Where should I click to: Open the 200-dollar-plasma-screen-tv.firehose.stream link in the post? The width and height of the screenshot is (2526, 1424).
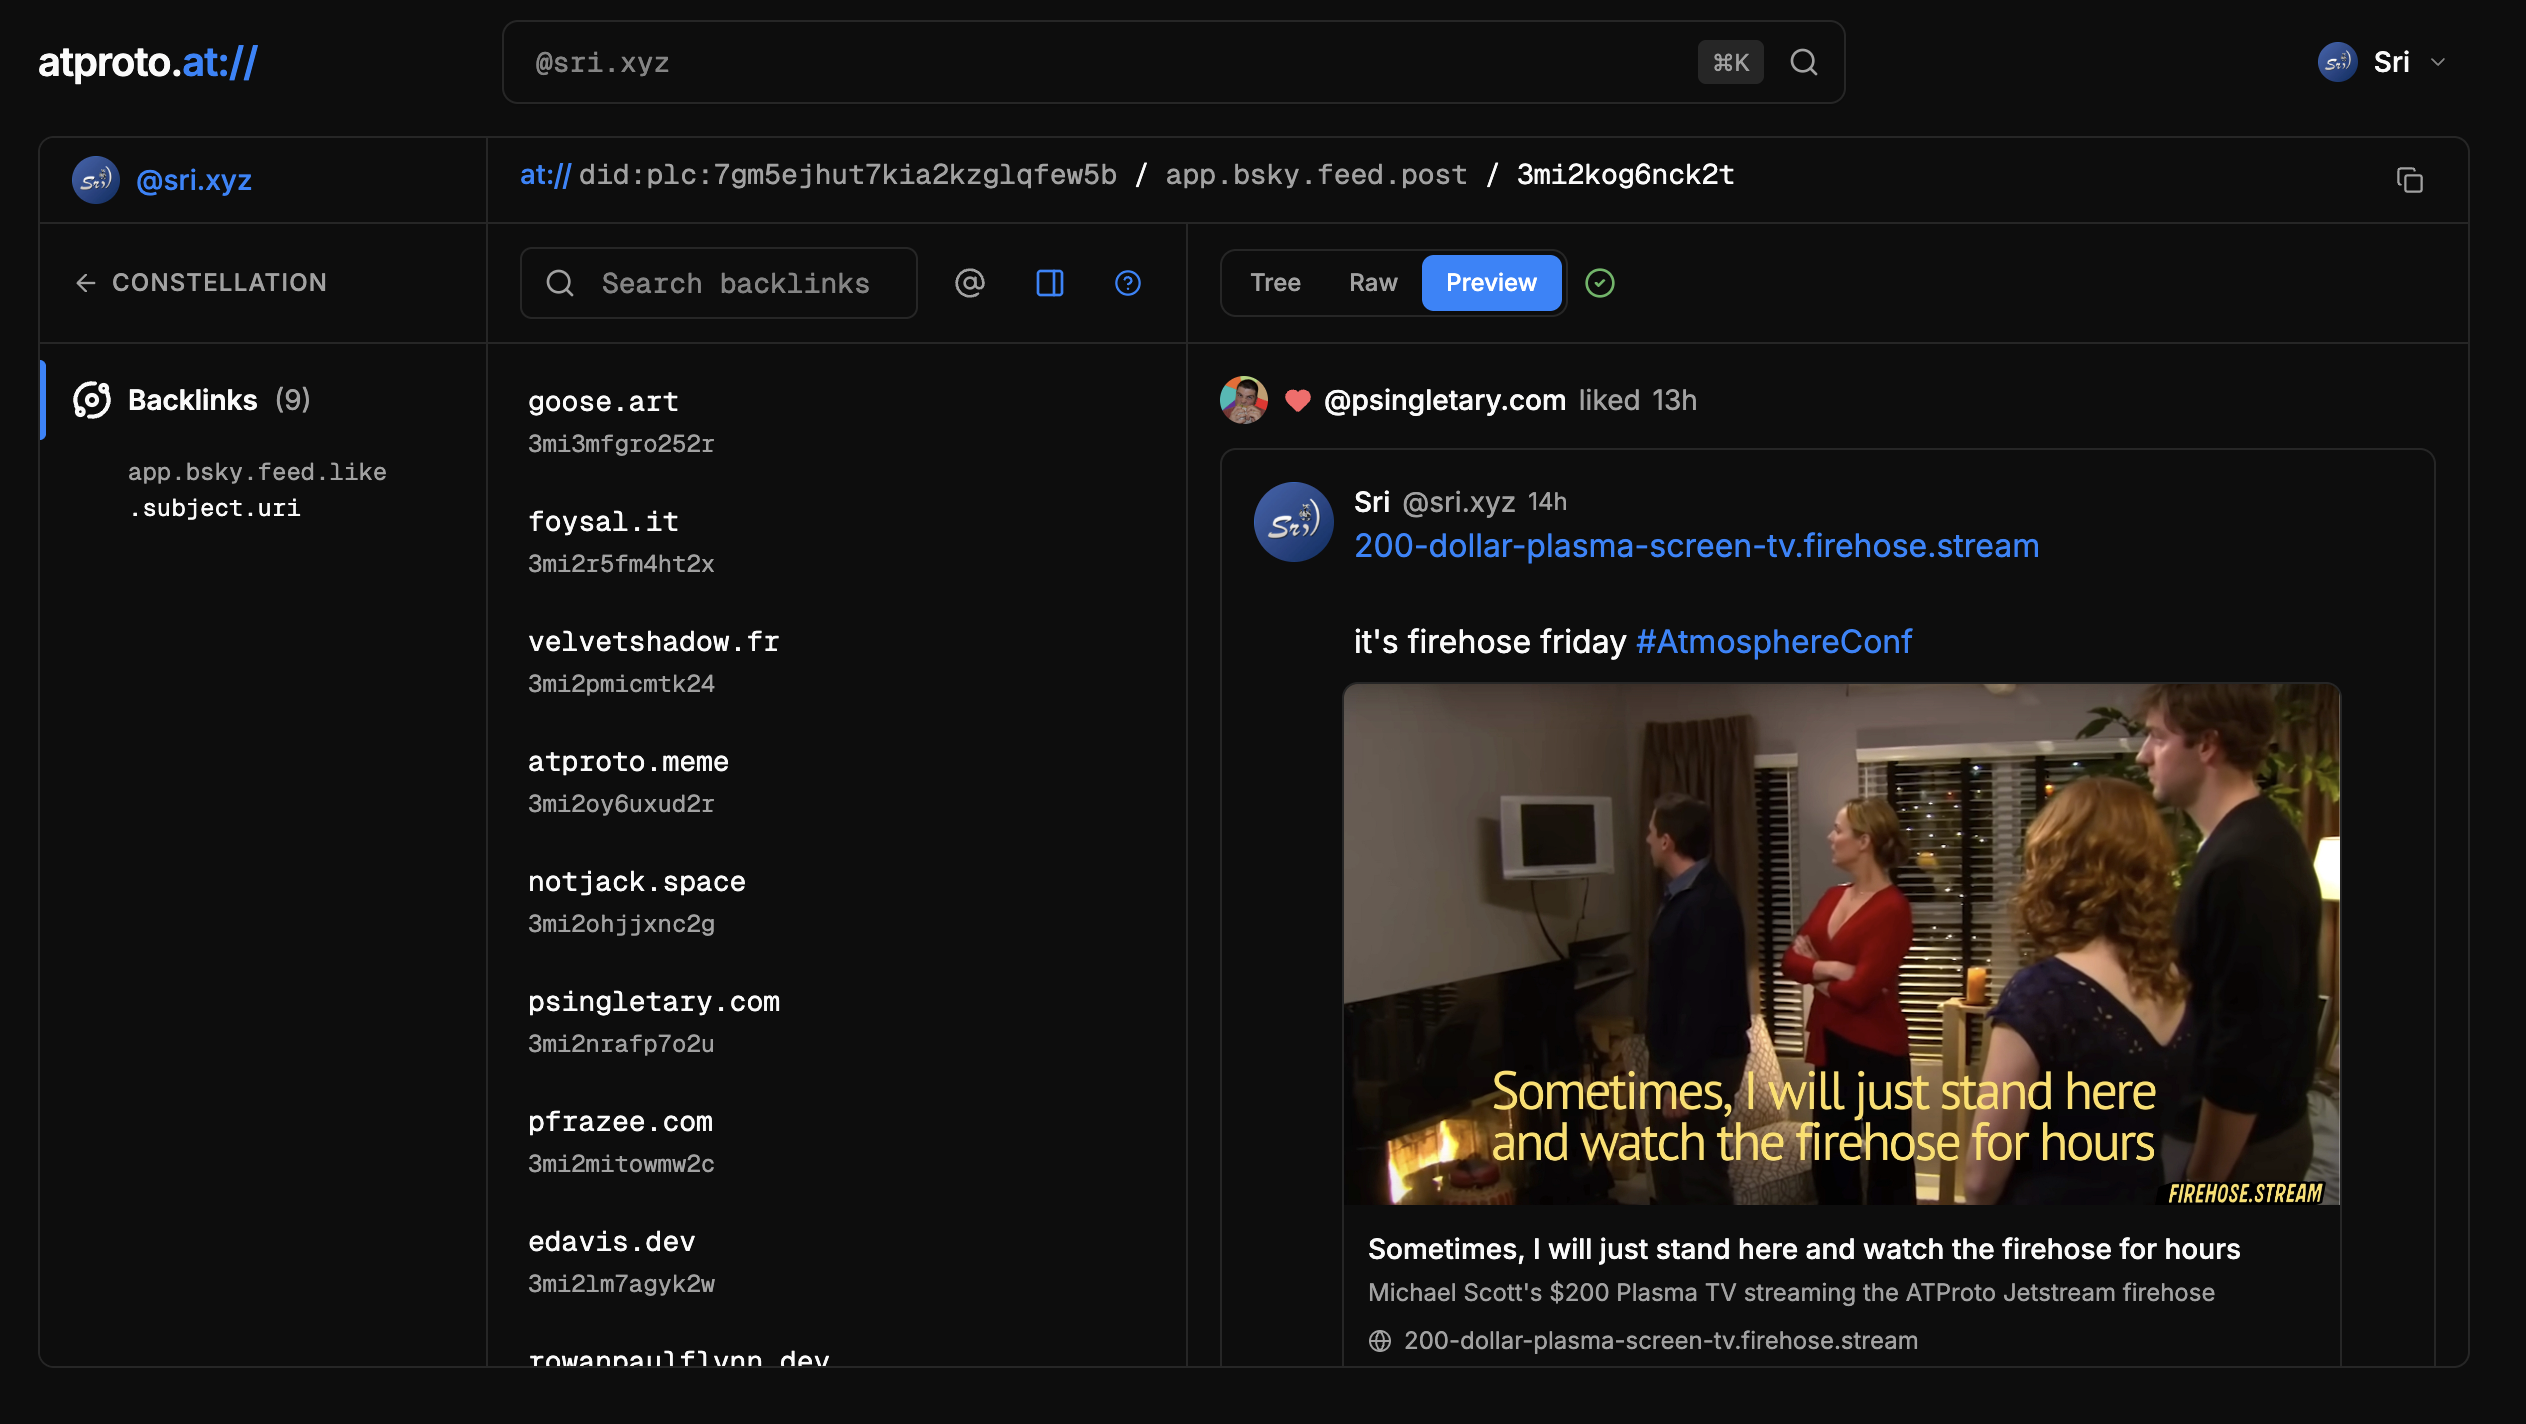[1696, 546]
